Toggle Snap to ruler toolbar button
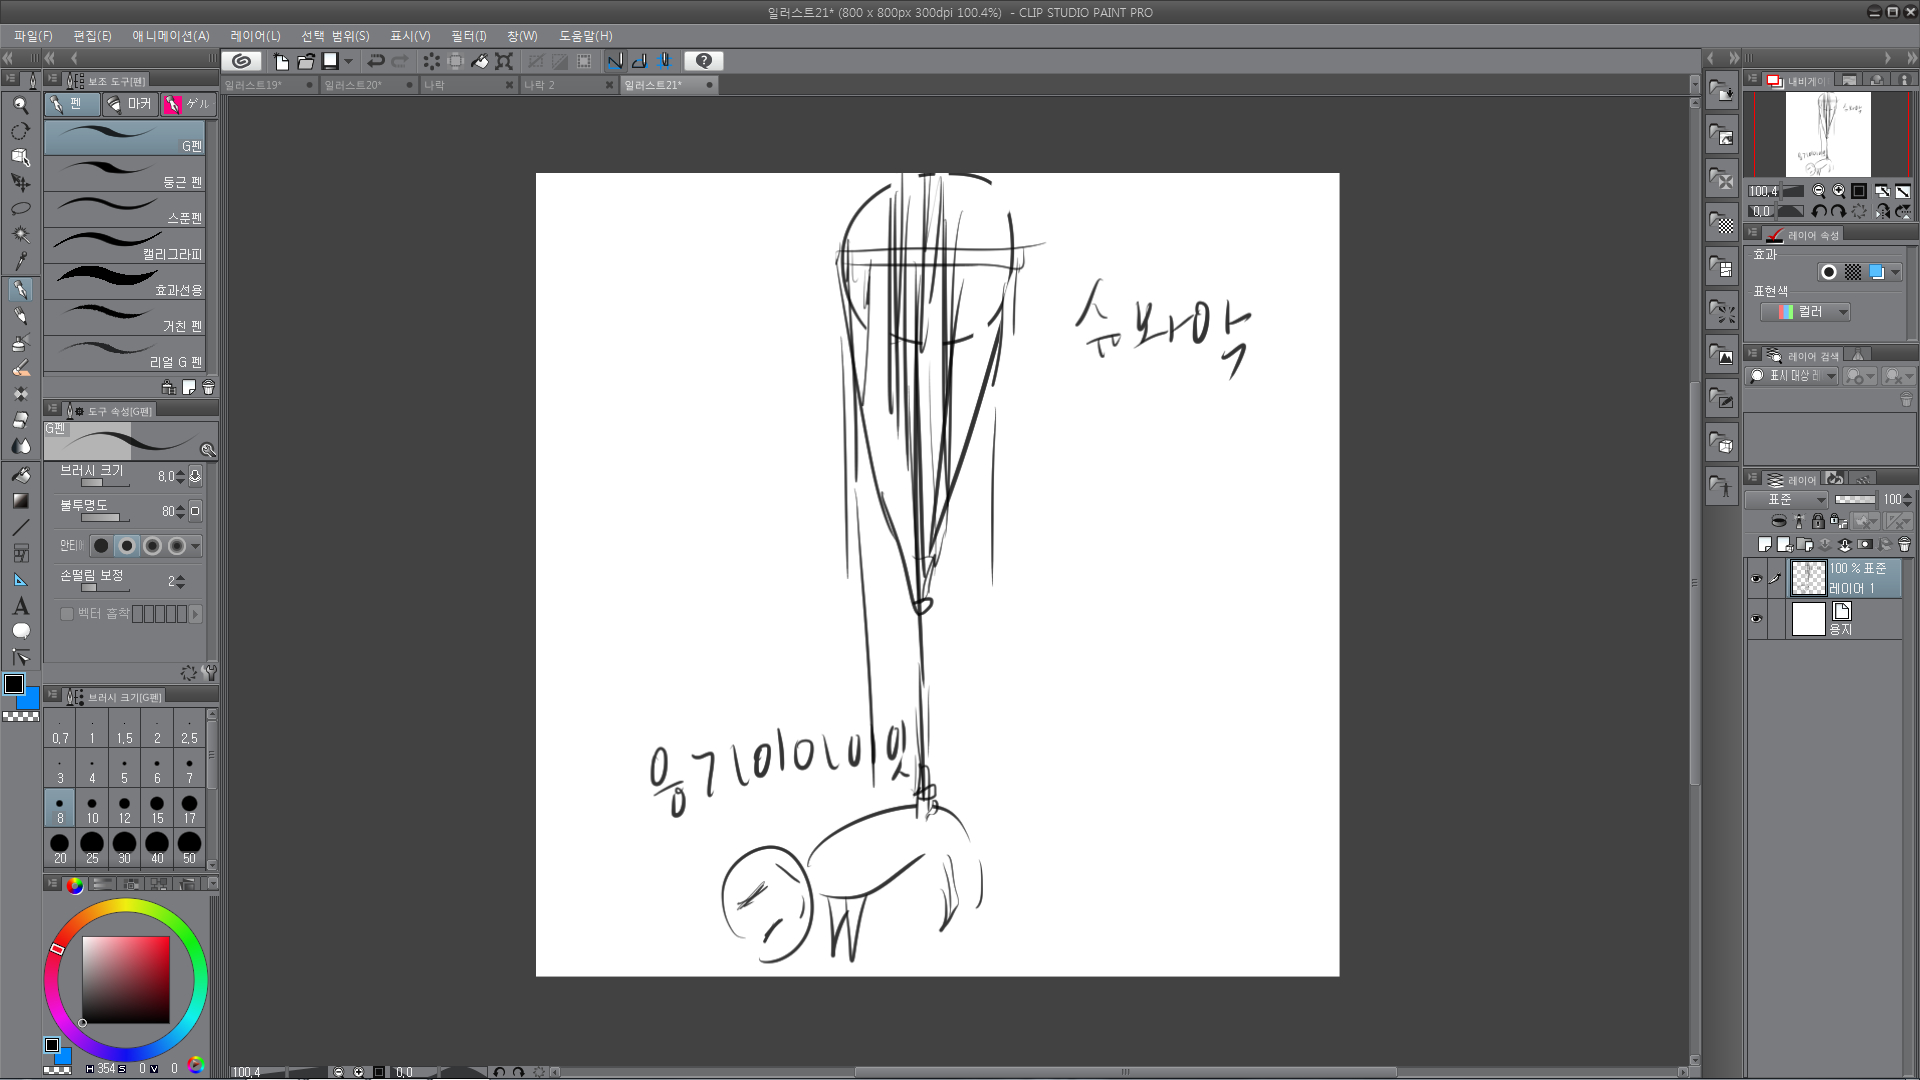This screenshot has width=1920, height=1080. click(615, 61)
